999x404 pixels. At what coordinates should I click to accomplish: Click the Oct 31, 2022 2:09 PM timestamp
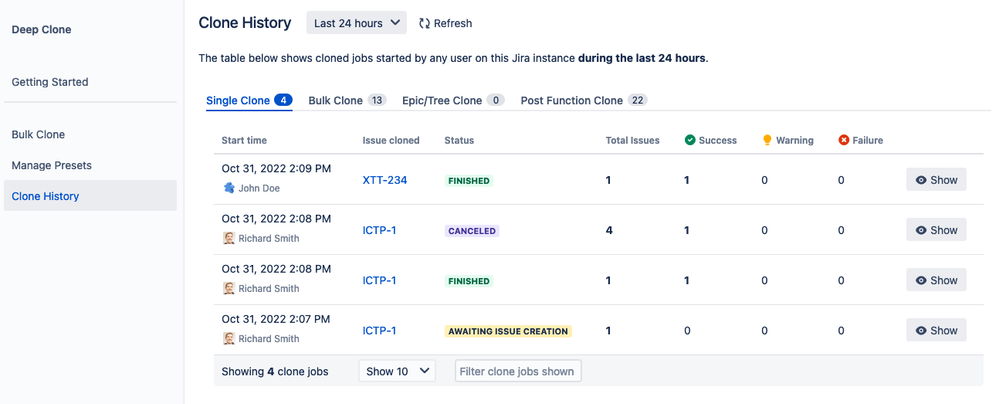click(277, 169)
